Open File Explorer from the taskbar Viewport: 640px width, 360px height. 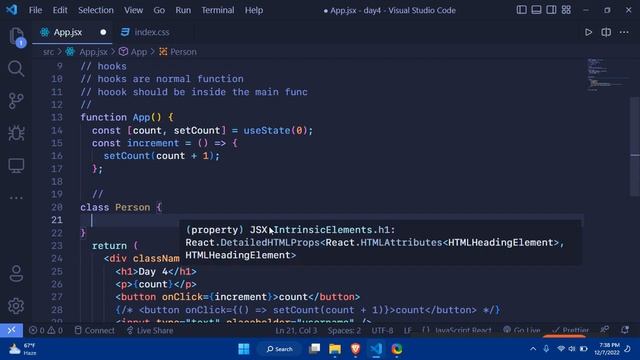(335, 349)
